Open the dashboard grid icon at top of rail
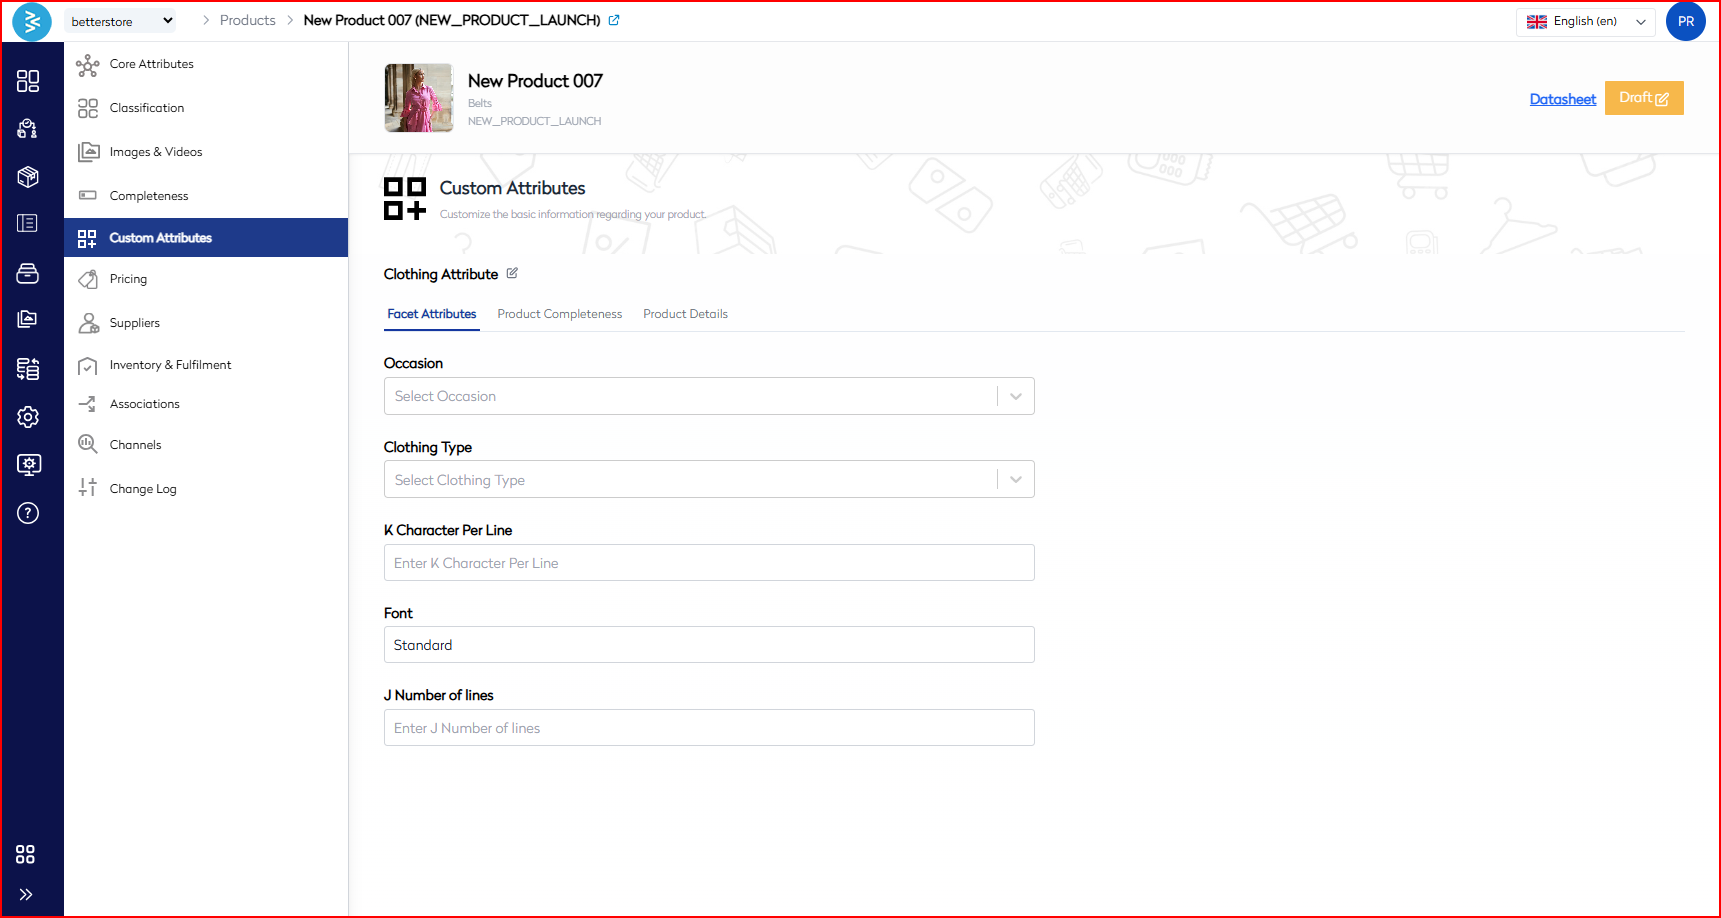This screenshot has width=1721, height=918. 28,81
